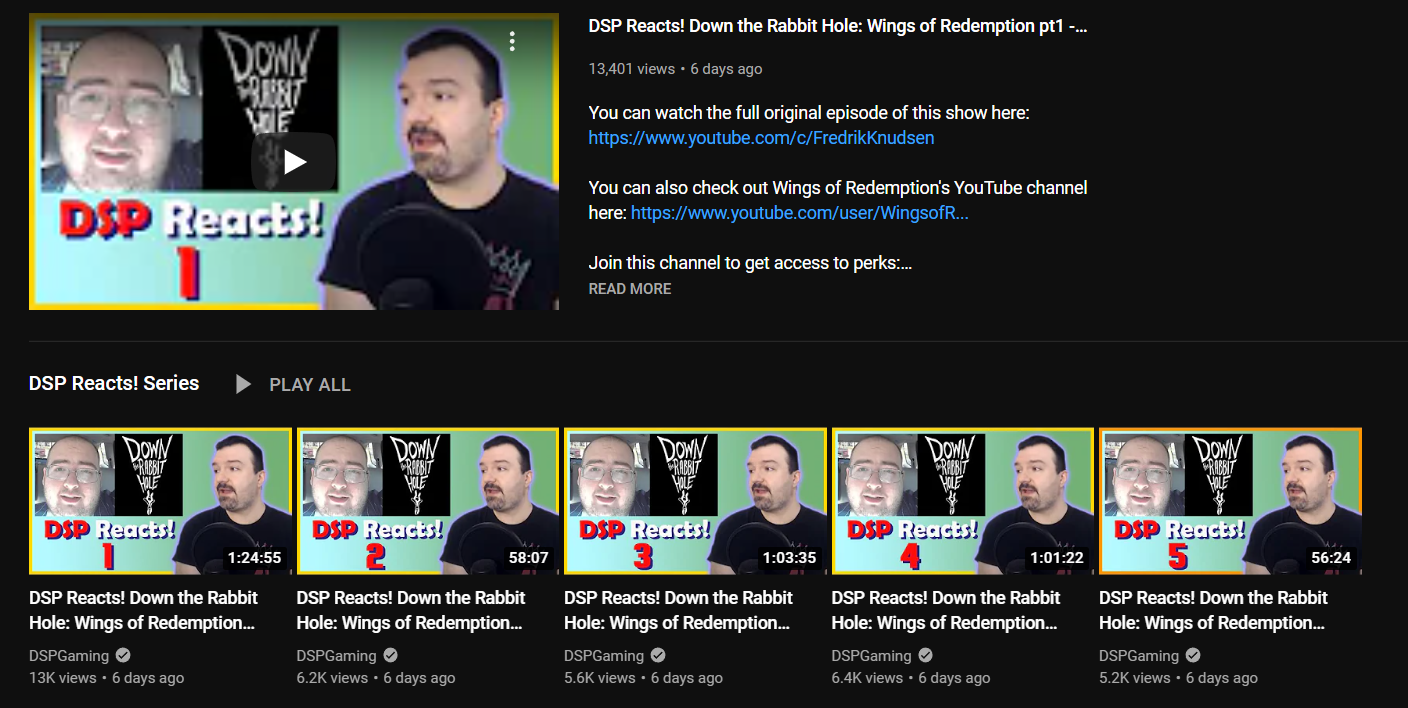Click the PLAY ALL button text

(310, 385)
